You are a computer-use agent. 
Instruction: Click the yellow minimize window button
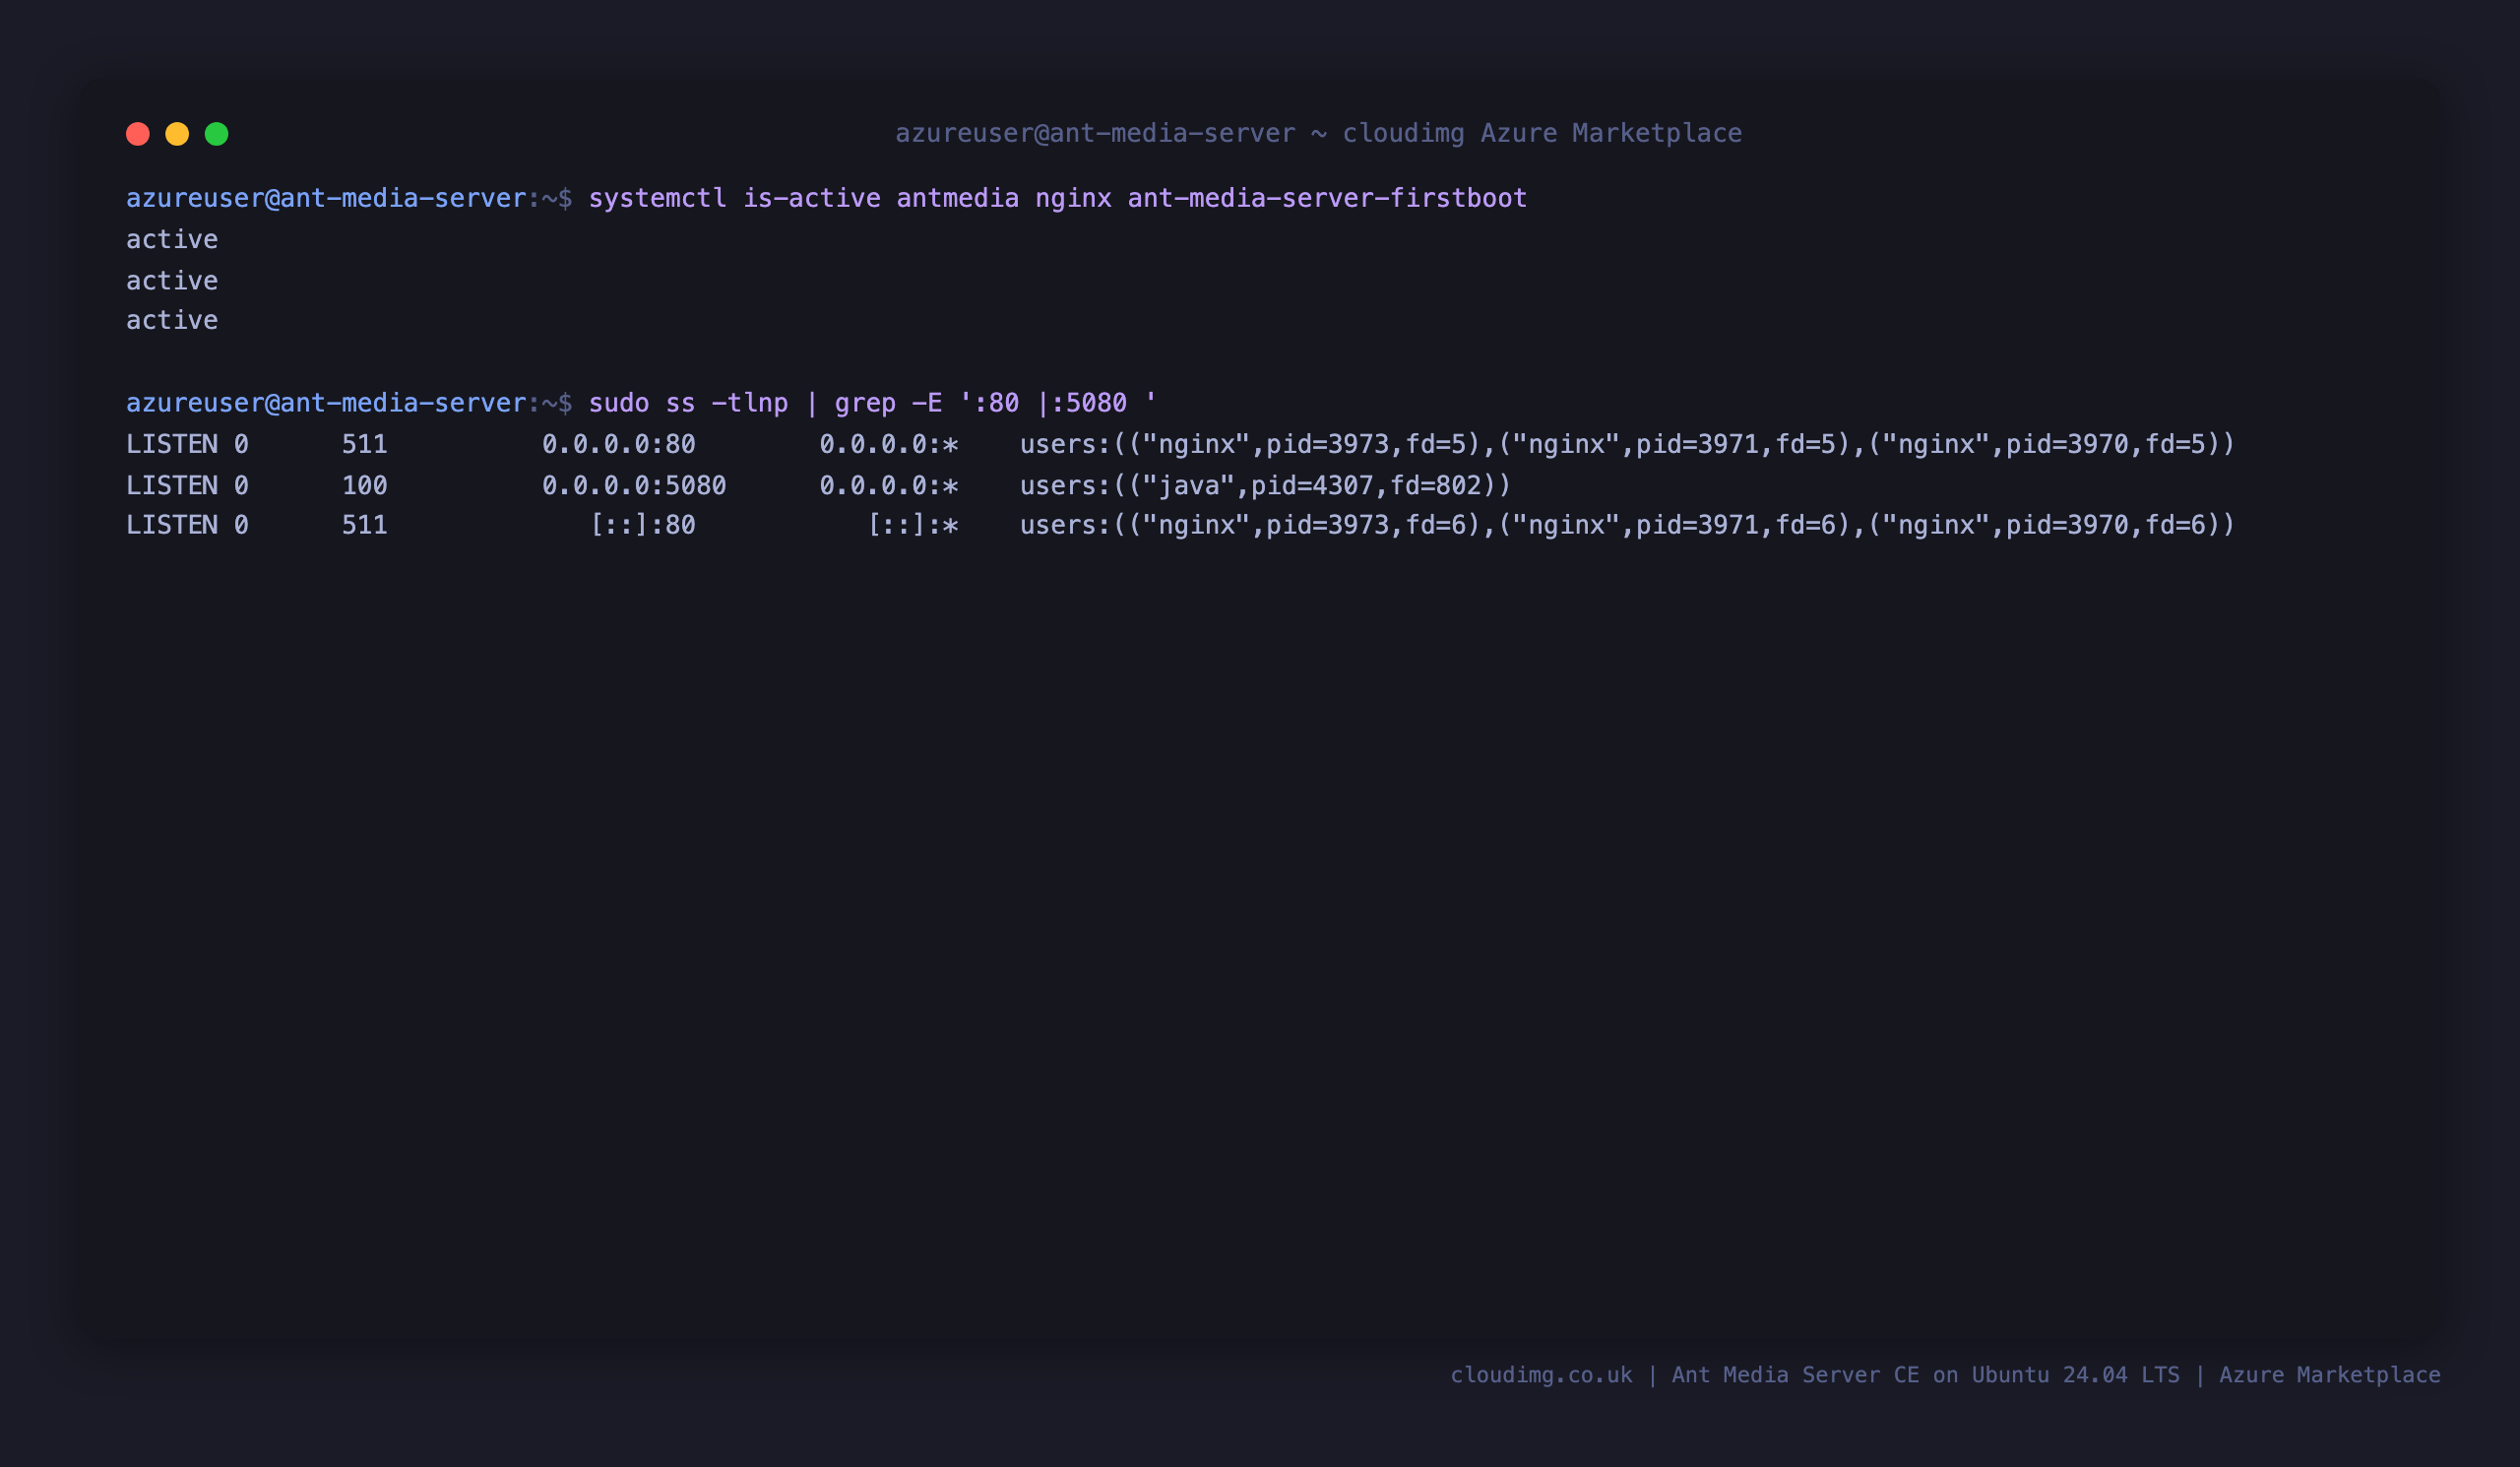[177, 134]
